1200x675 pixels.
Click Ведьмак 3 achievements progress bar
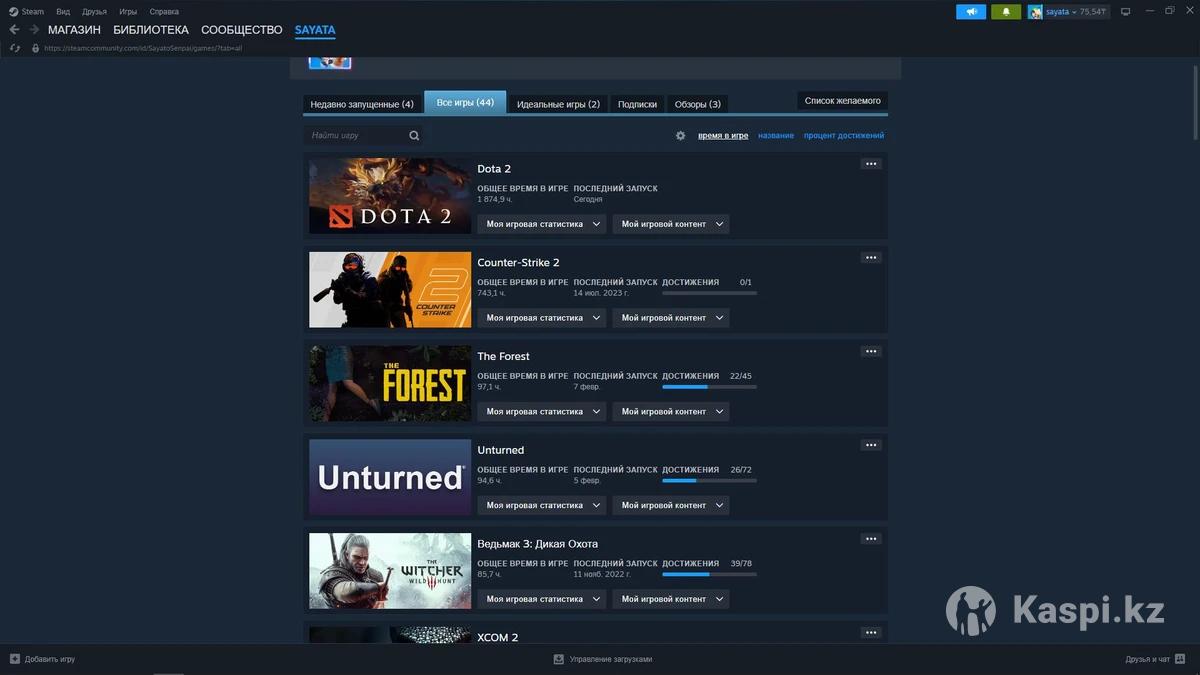pyautogui.click(x=709, y=575)
